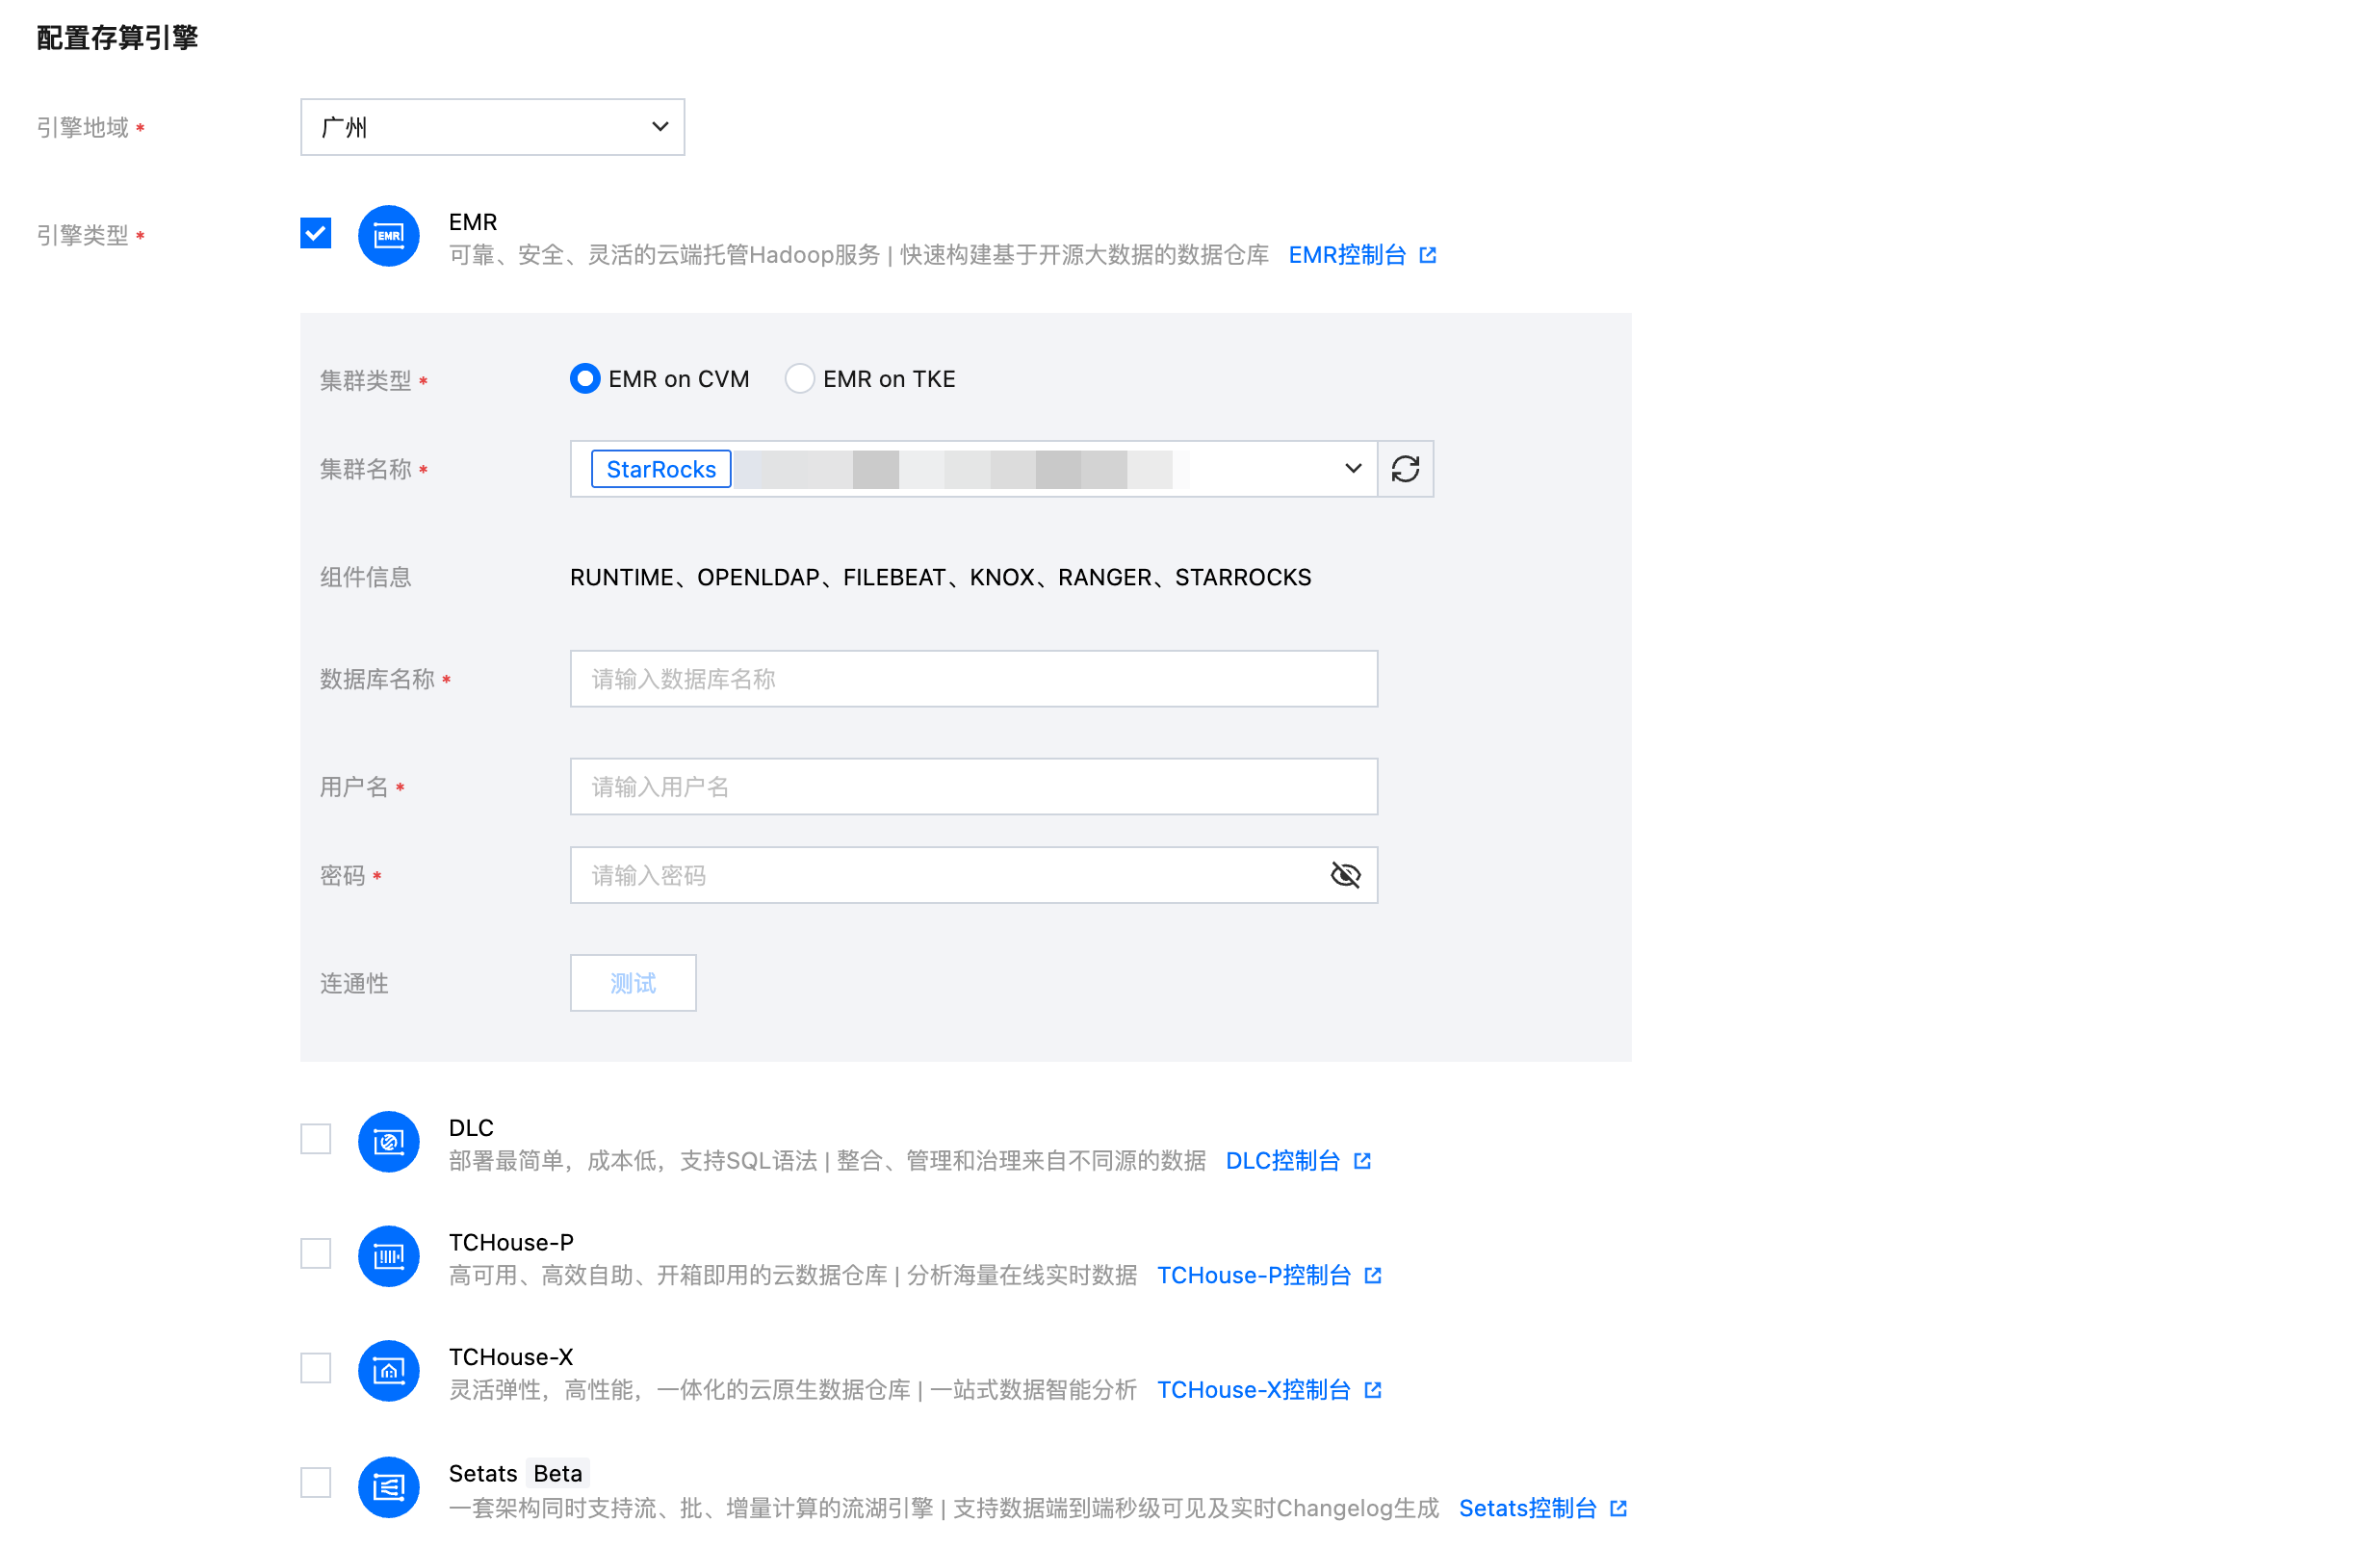Toggle password visibility eye icon
The image size is (2380, 1548).
[x=1345, y=875]
